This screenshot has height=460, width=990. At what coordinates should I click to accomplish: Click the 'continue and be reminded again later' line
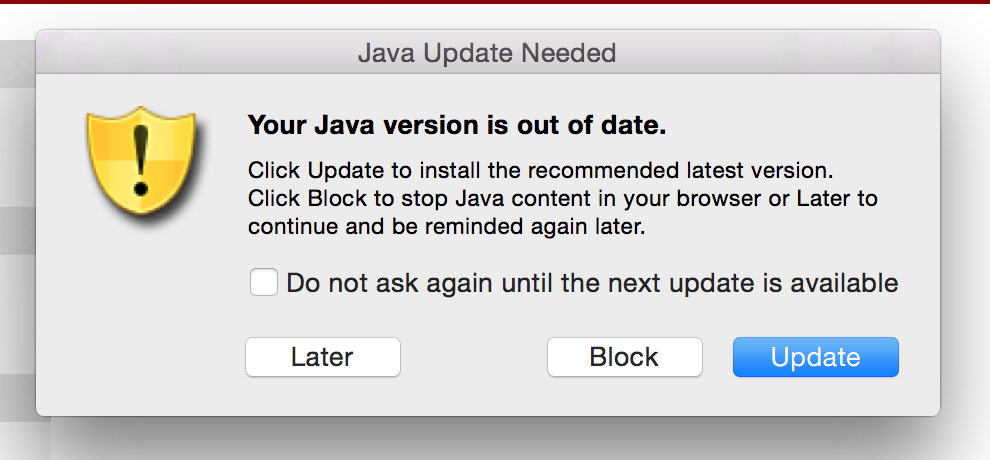coord(447,227)
